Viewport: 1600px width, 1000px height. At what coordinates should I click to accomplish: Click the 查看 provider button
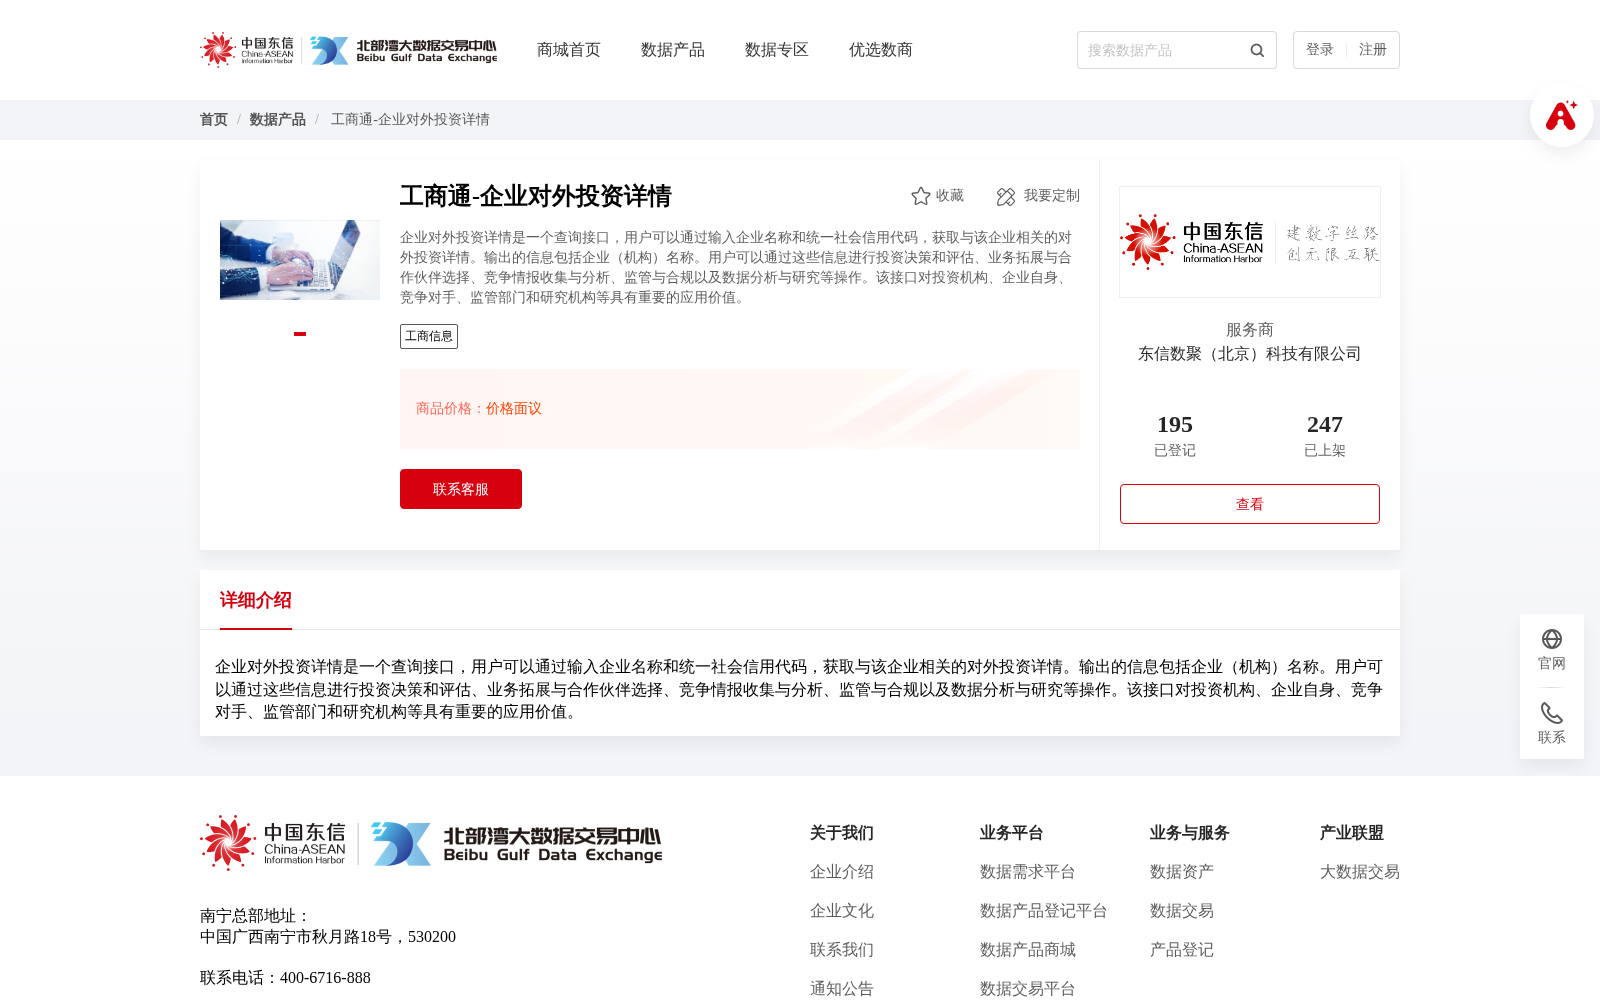pos(1250,504)
